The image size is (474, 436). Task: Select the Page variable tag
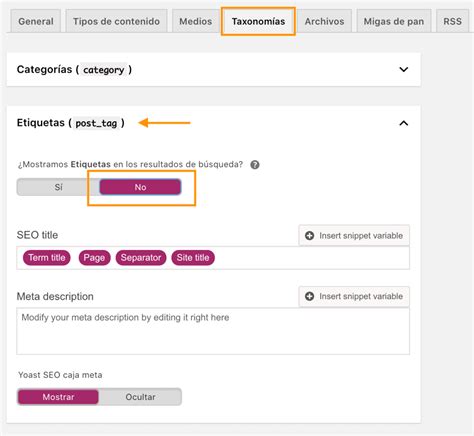pos(94,258)
